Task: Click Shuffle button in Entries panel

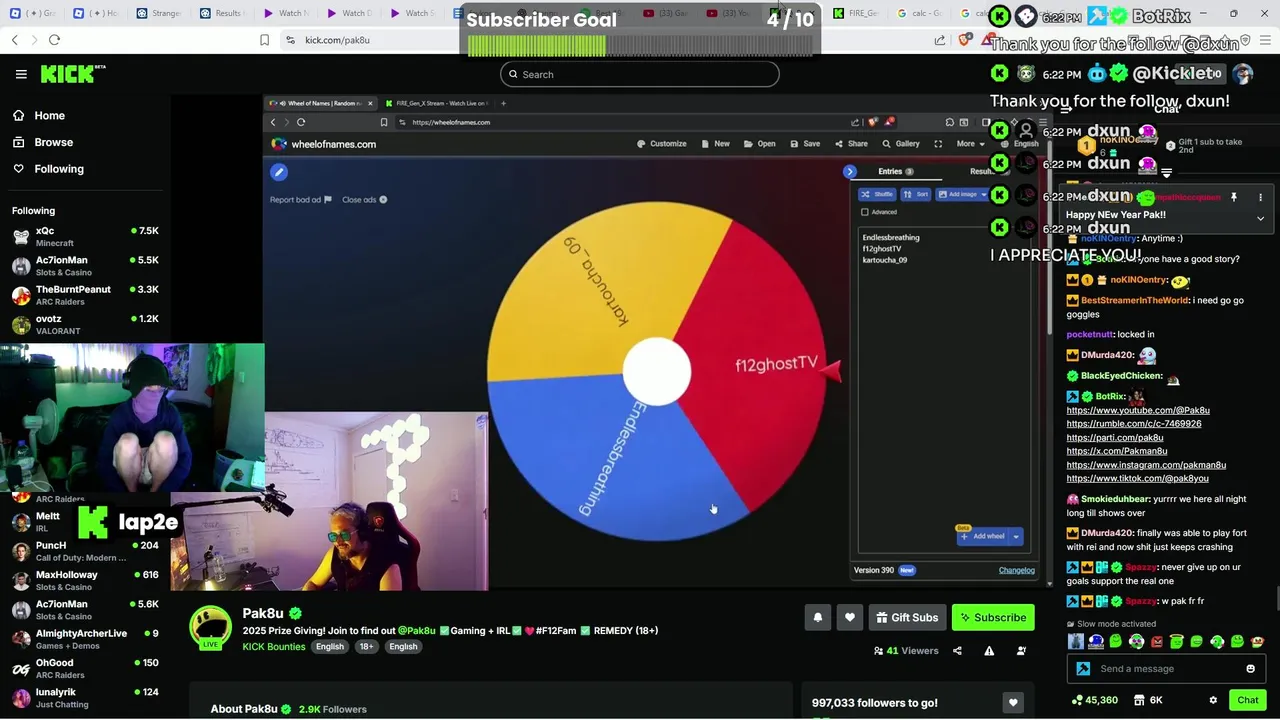Action: click(878, 194)
